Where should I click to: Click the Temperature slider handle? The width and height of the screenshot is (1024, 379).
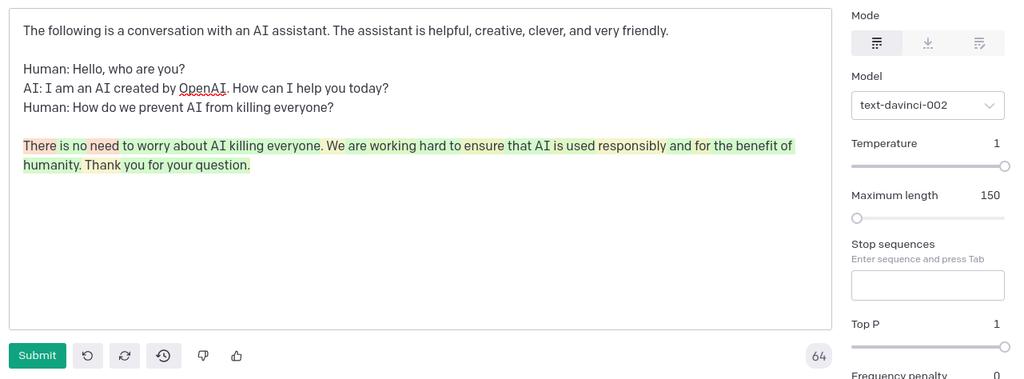pyautogui.click(x=1004, y=167)
